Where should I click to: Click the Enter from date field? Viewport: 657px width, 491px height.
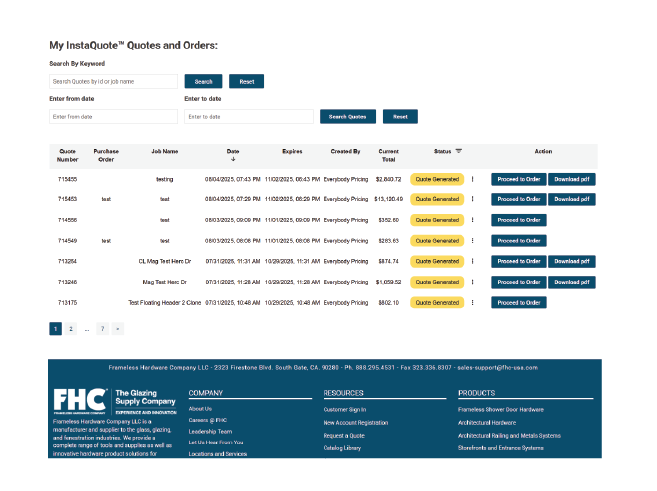[114, 116]
